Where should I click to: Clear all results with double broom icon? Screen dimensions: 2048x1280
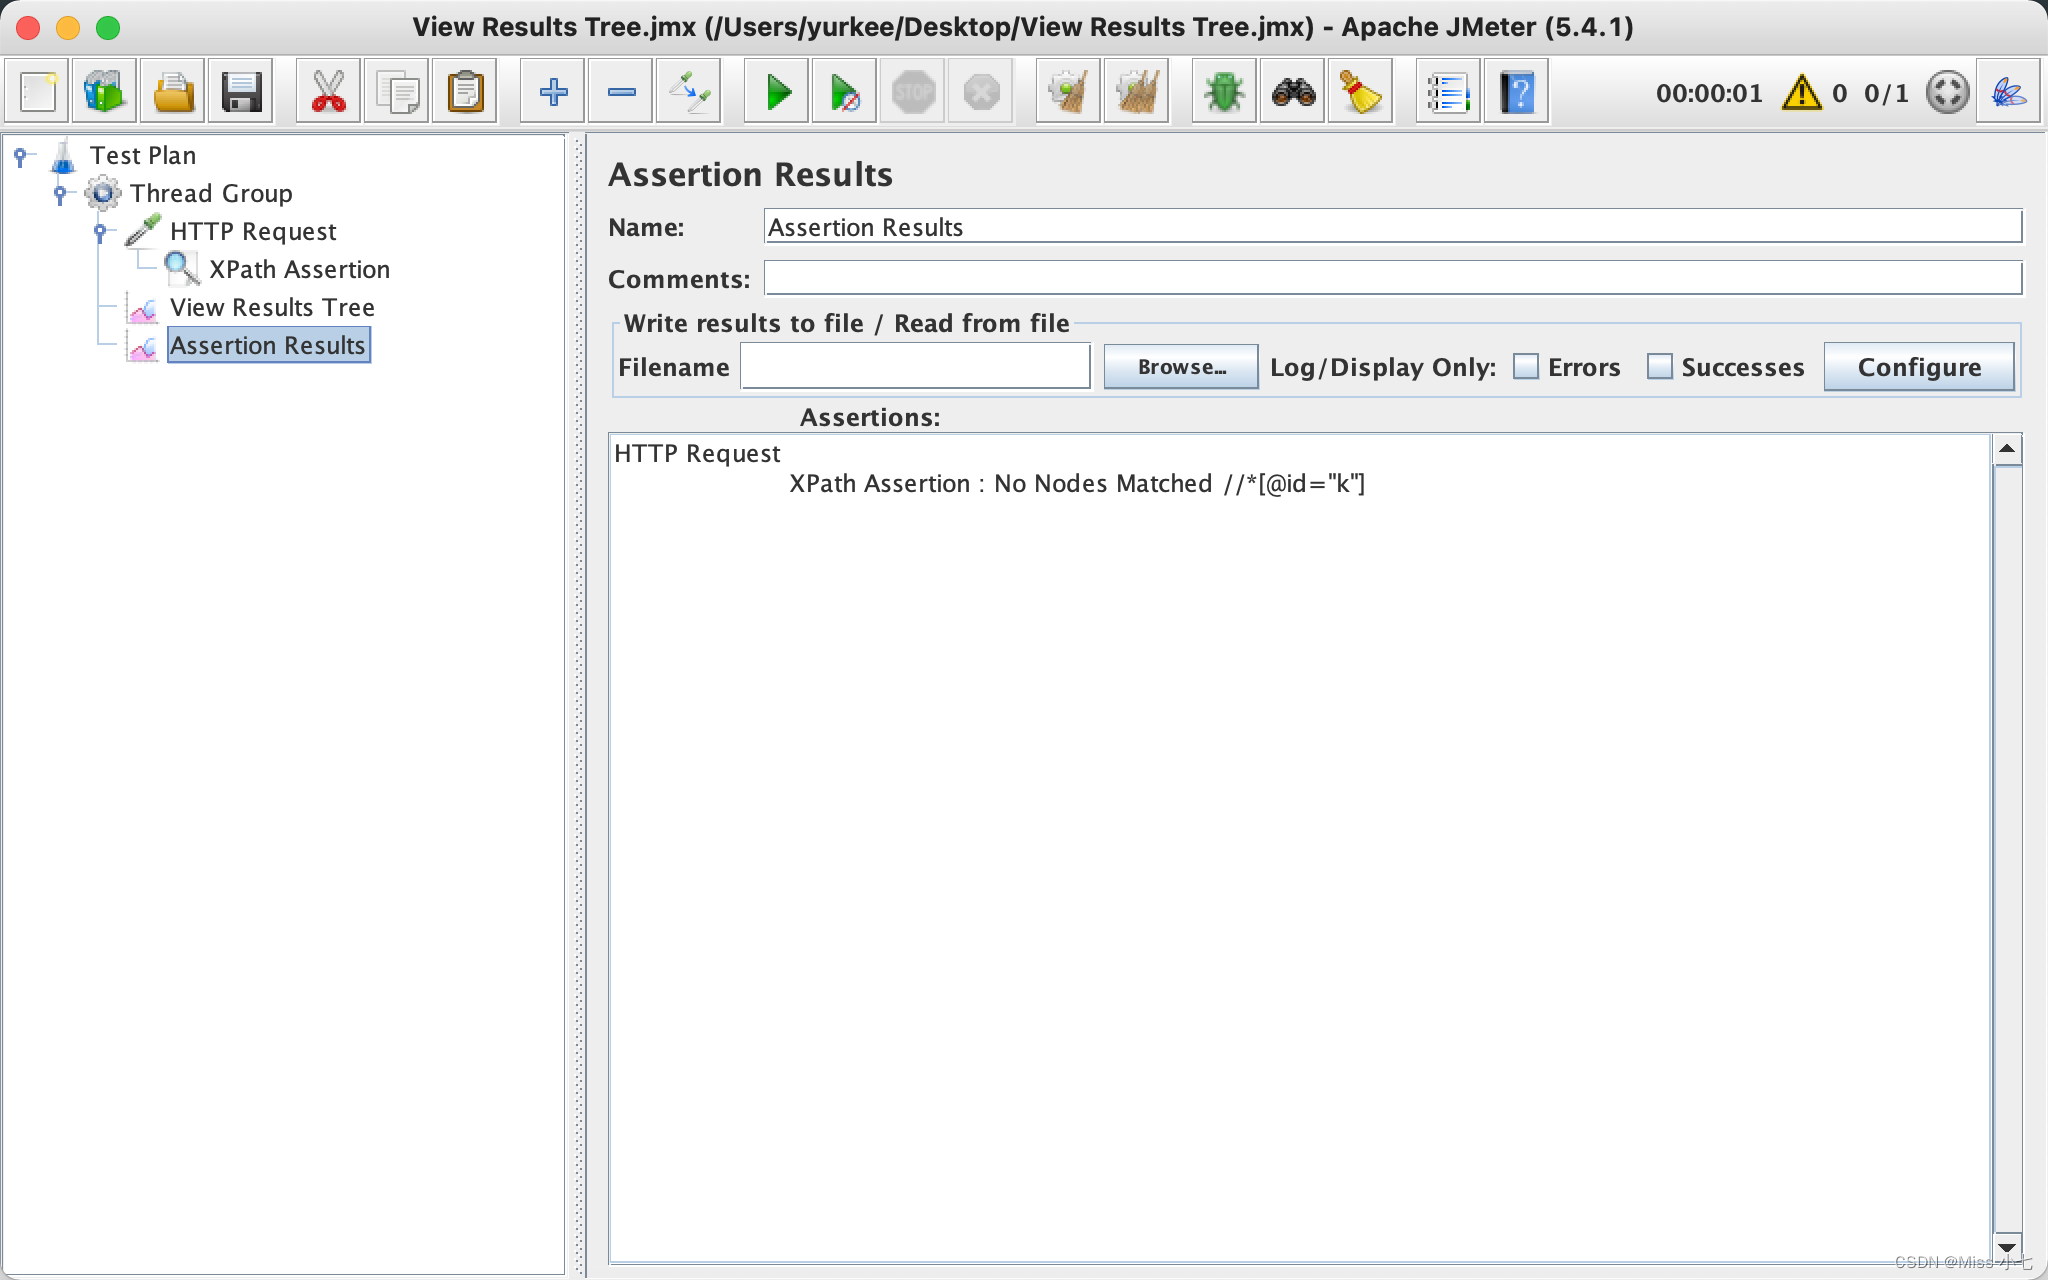click(1137, 92)
